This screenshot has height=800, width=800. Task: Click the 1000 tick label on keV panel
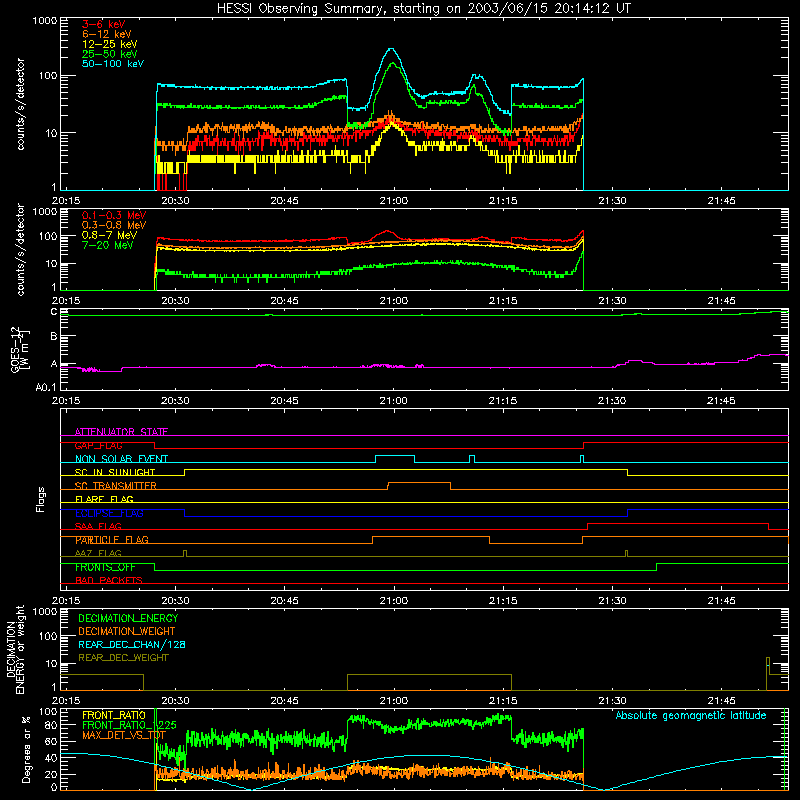tap(44, 21)
